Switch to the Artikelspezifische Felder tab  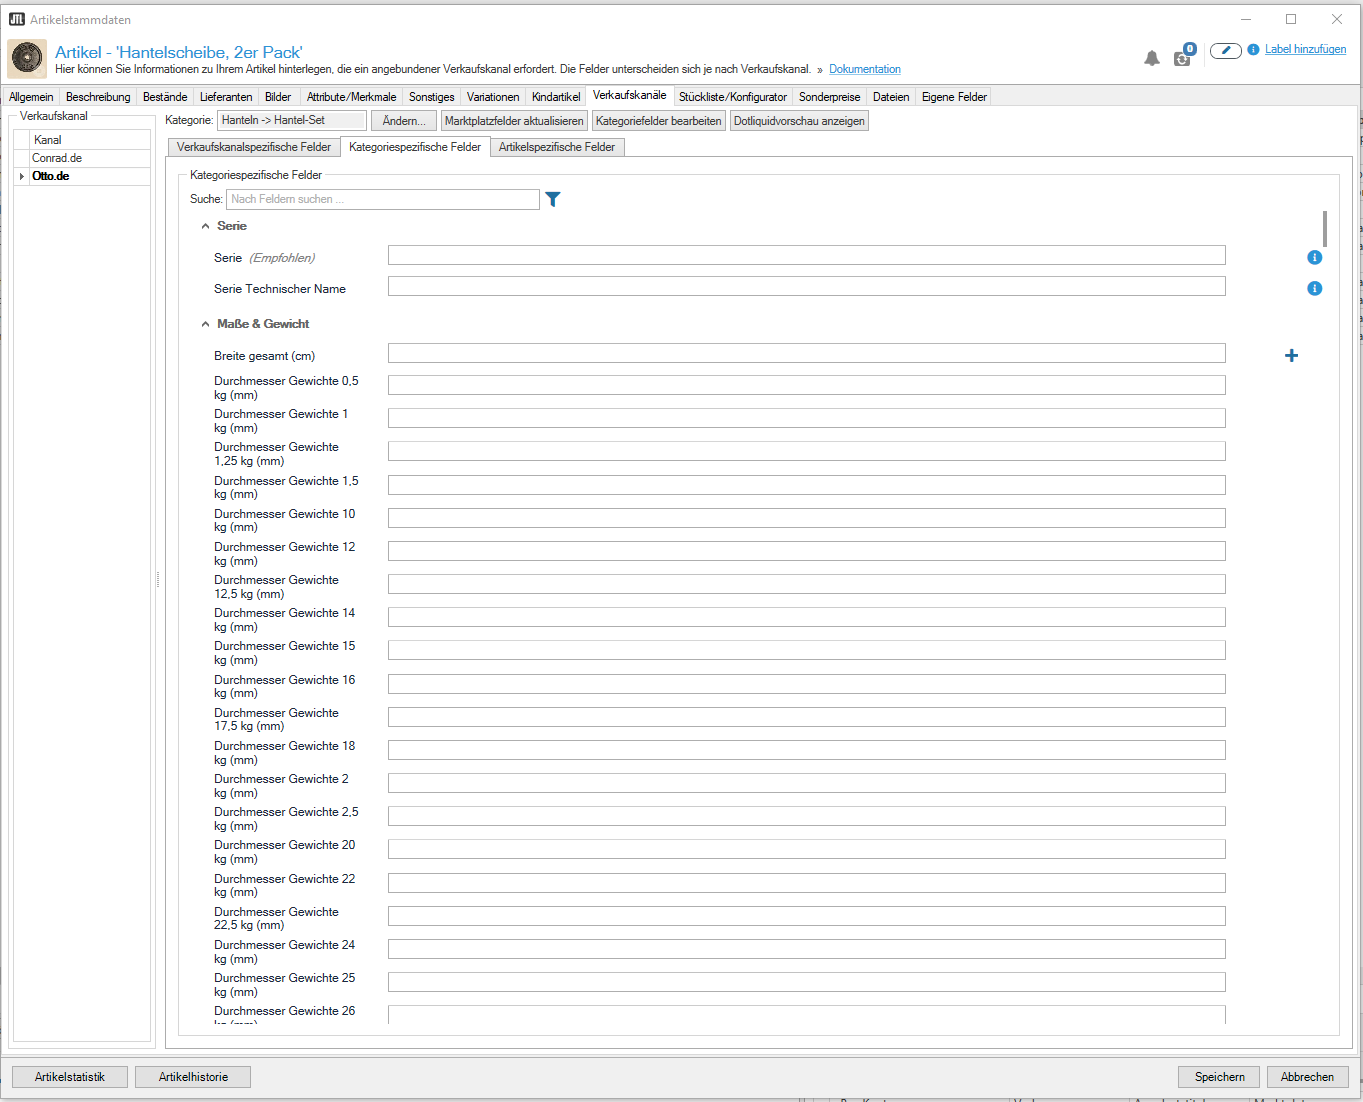point(557,147)
